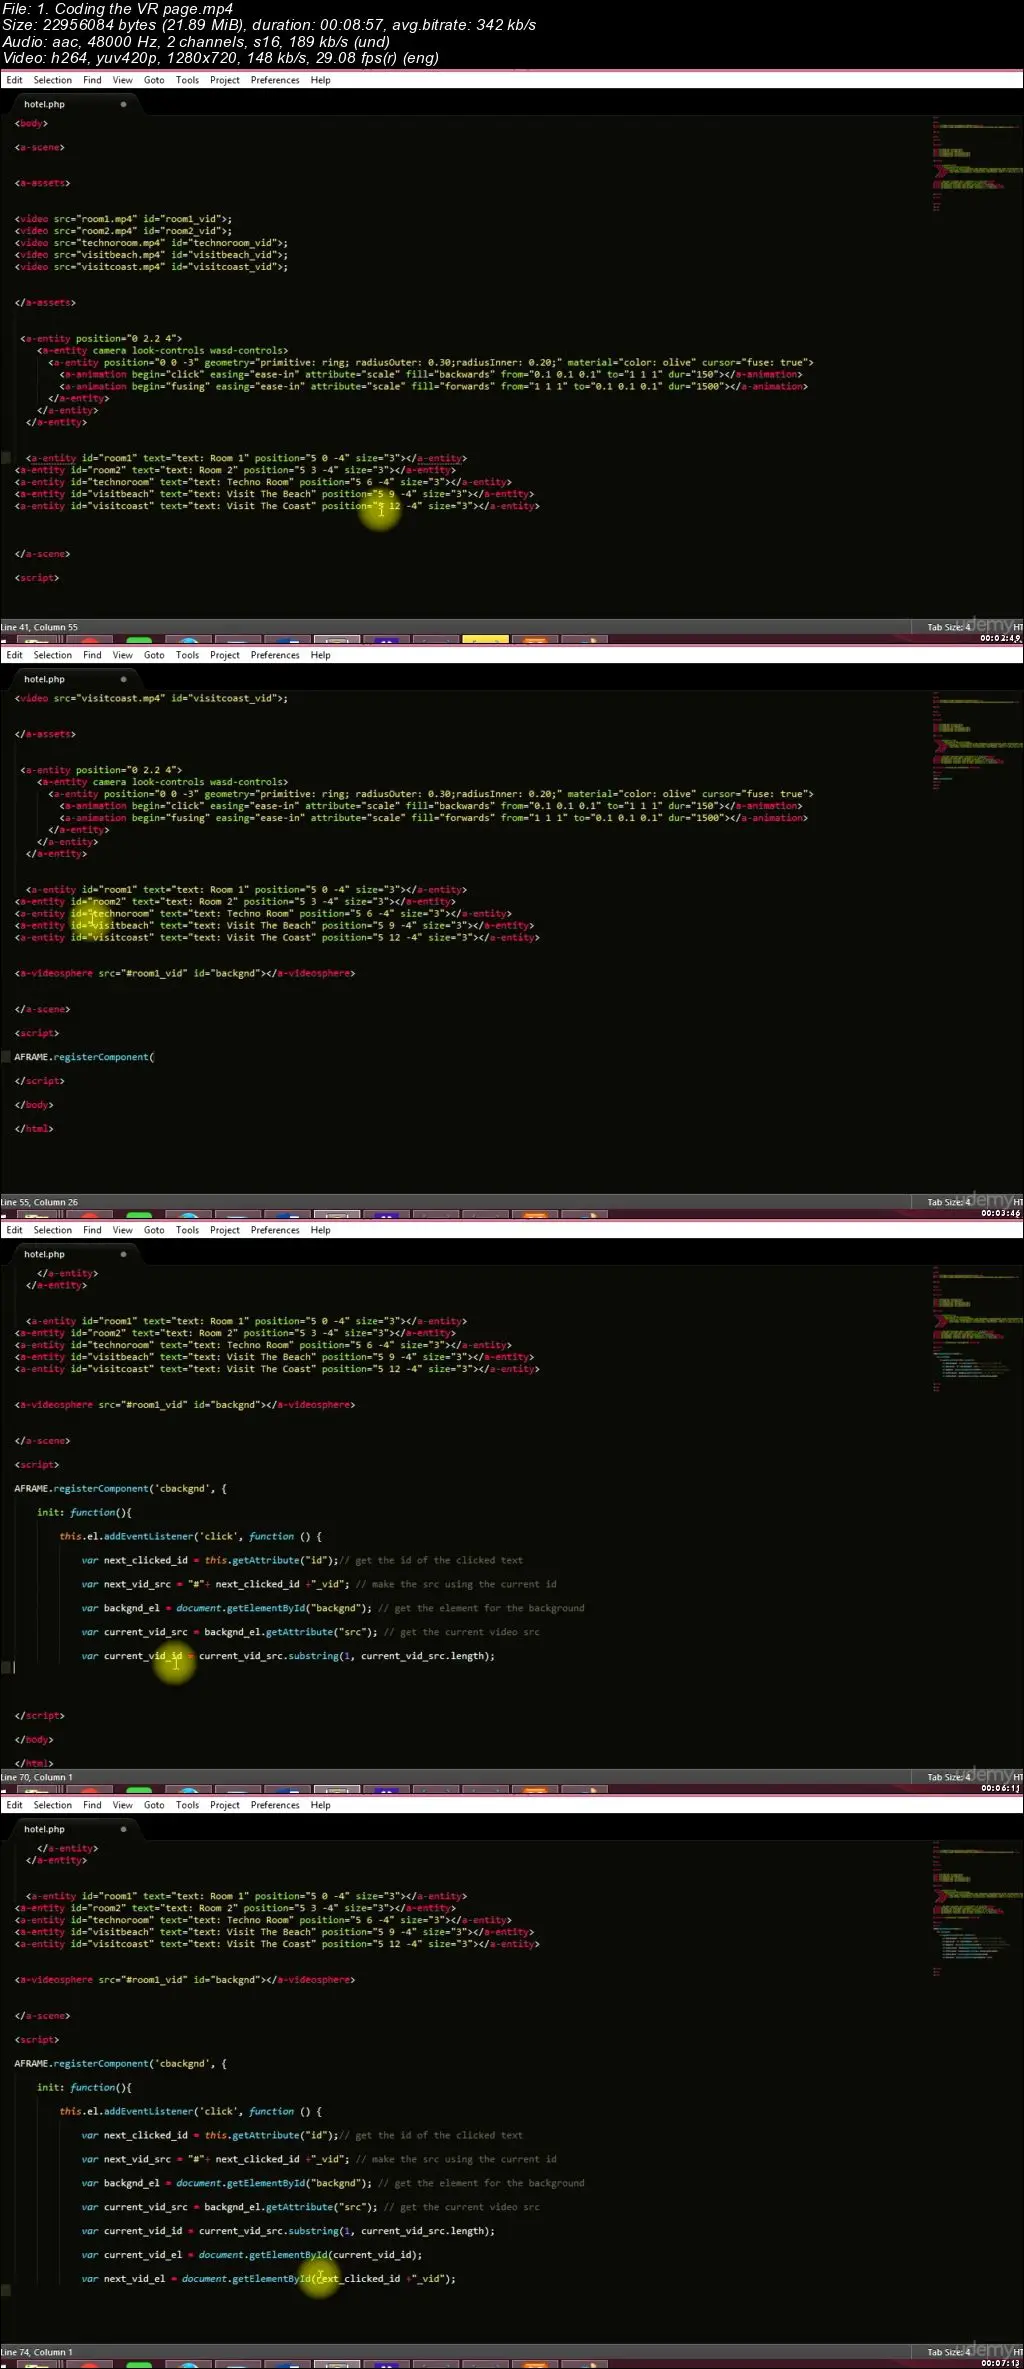Screen dimensions: 1024x2369
Task: Open Find menu in the 00:02:49 frame
Action: pos(92,80)
